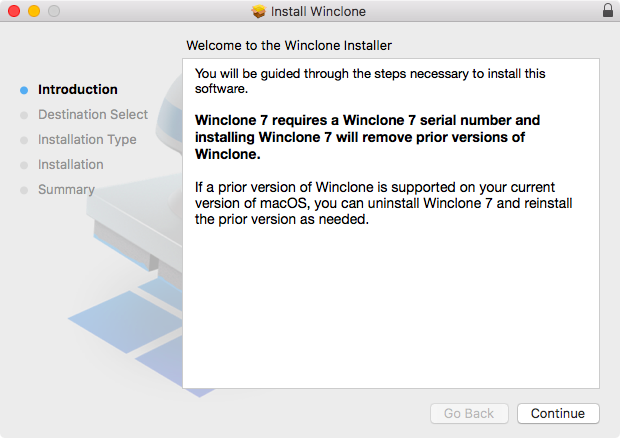
Task: Click the bold Winclone 7 serial number notice
Action: point(367,137)
